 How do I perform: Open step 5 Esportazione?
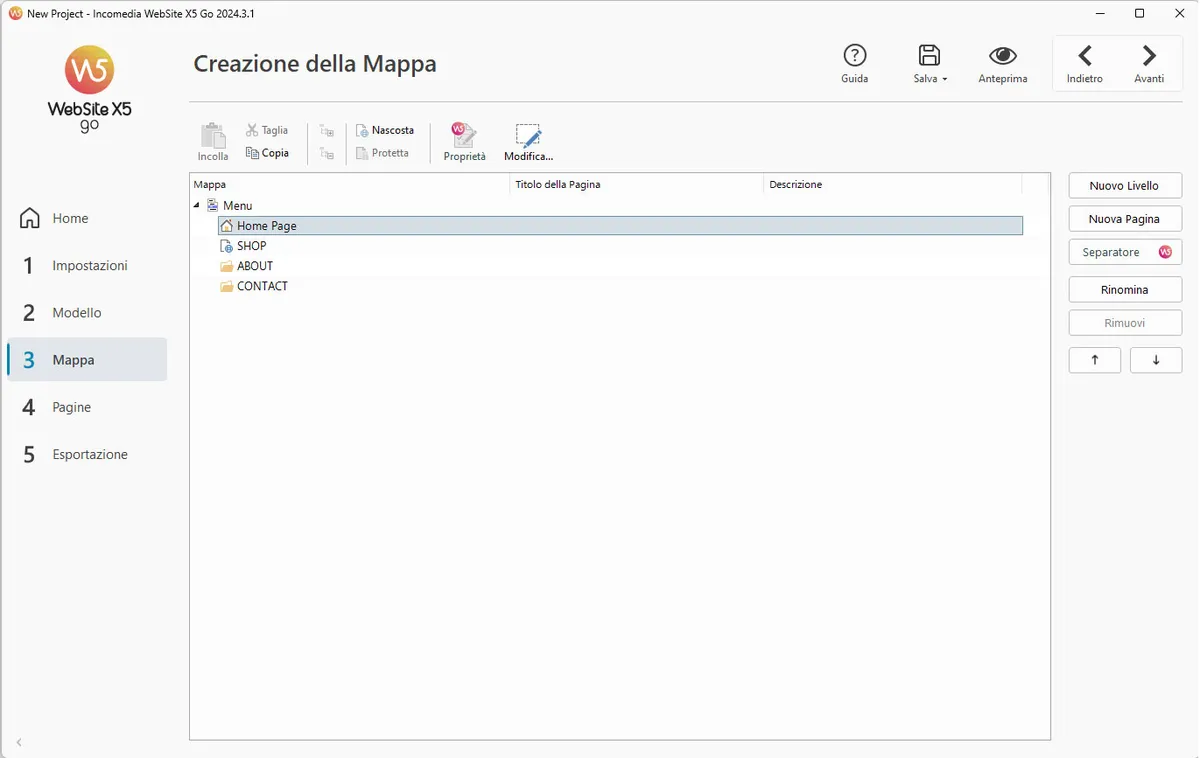tap(87, 454)
